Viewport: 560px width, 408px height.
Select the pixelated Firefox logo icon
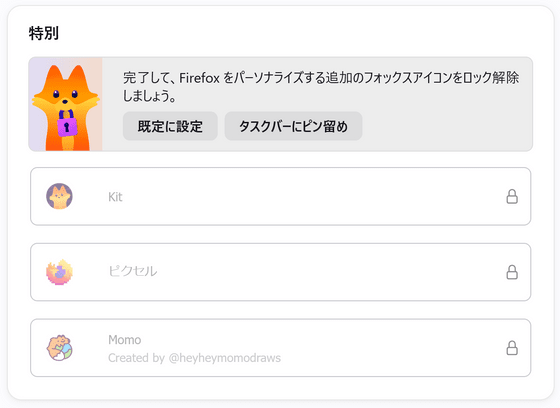(x=59, y=272)
